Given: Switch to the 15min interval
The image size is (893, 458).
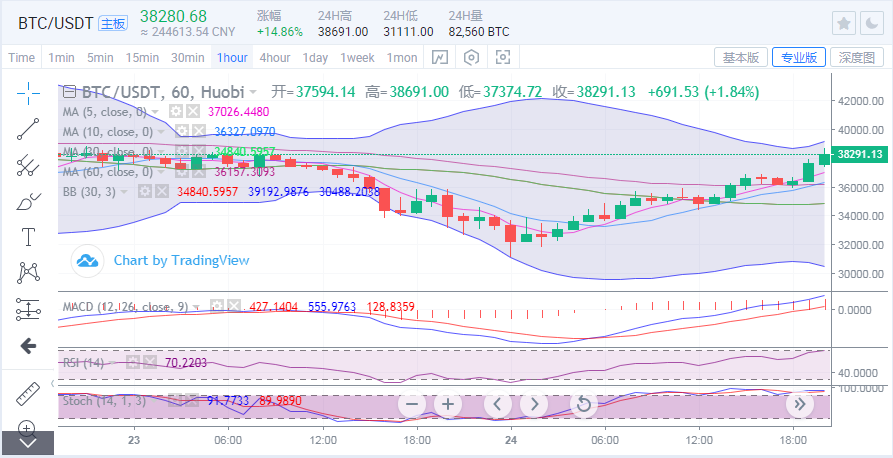Looking at the screenshot, I should 142,58.
